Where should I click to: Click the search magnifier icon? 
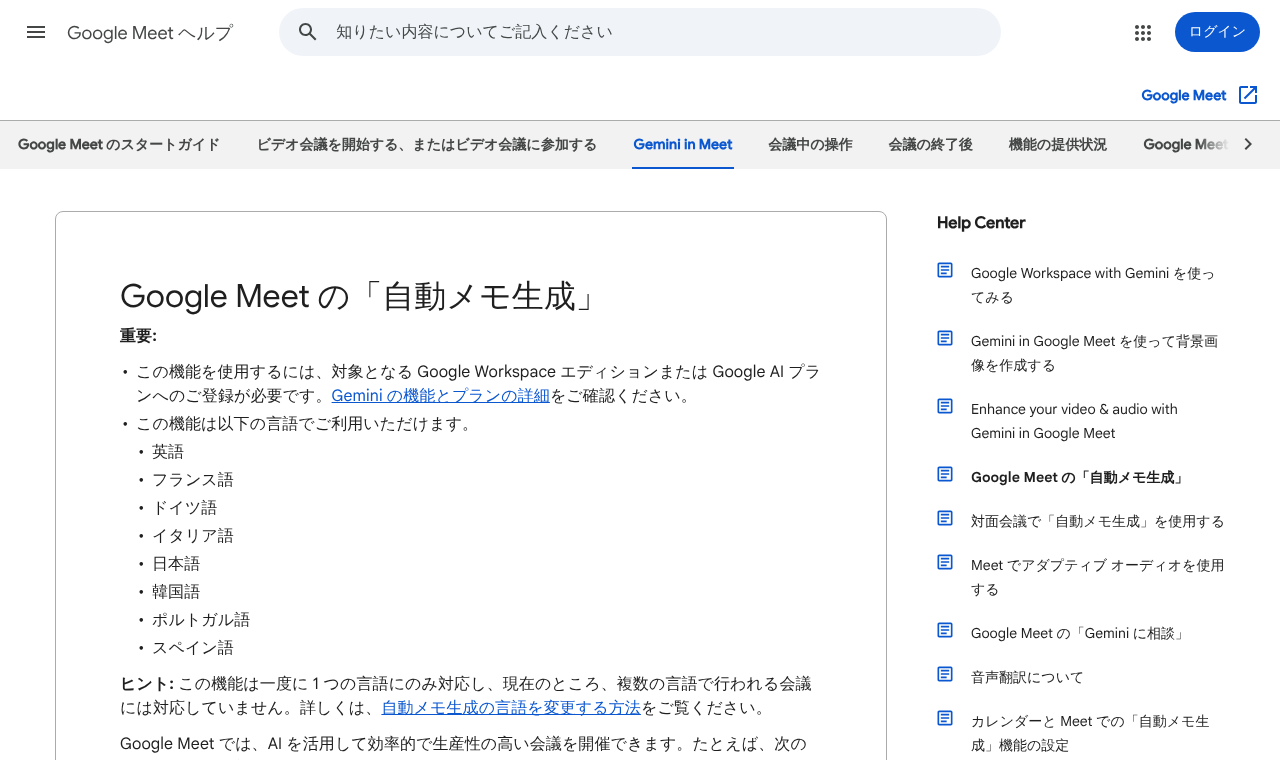tap(308, 32)
